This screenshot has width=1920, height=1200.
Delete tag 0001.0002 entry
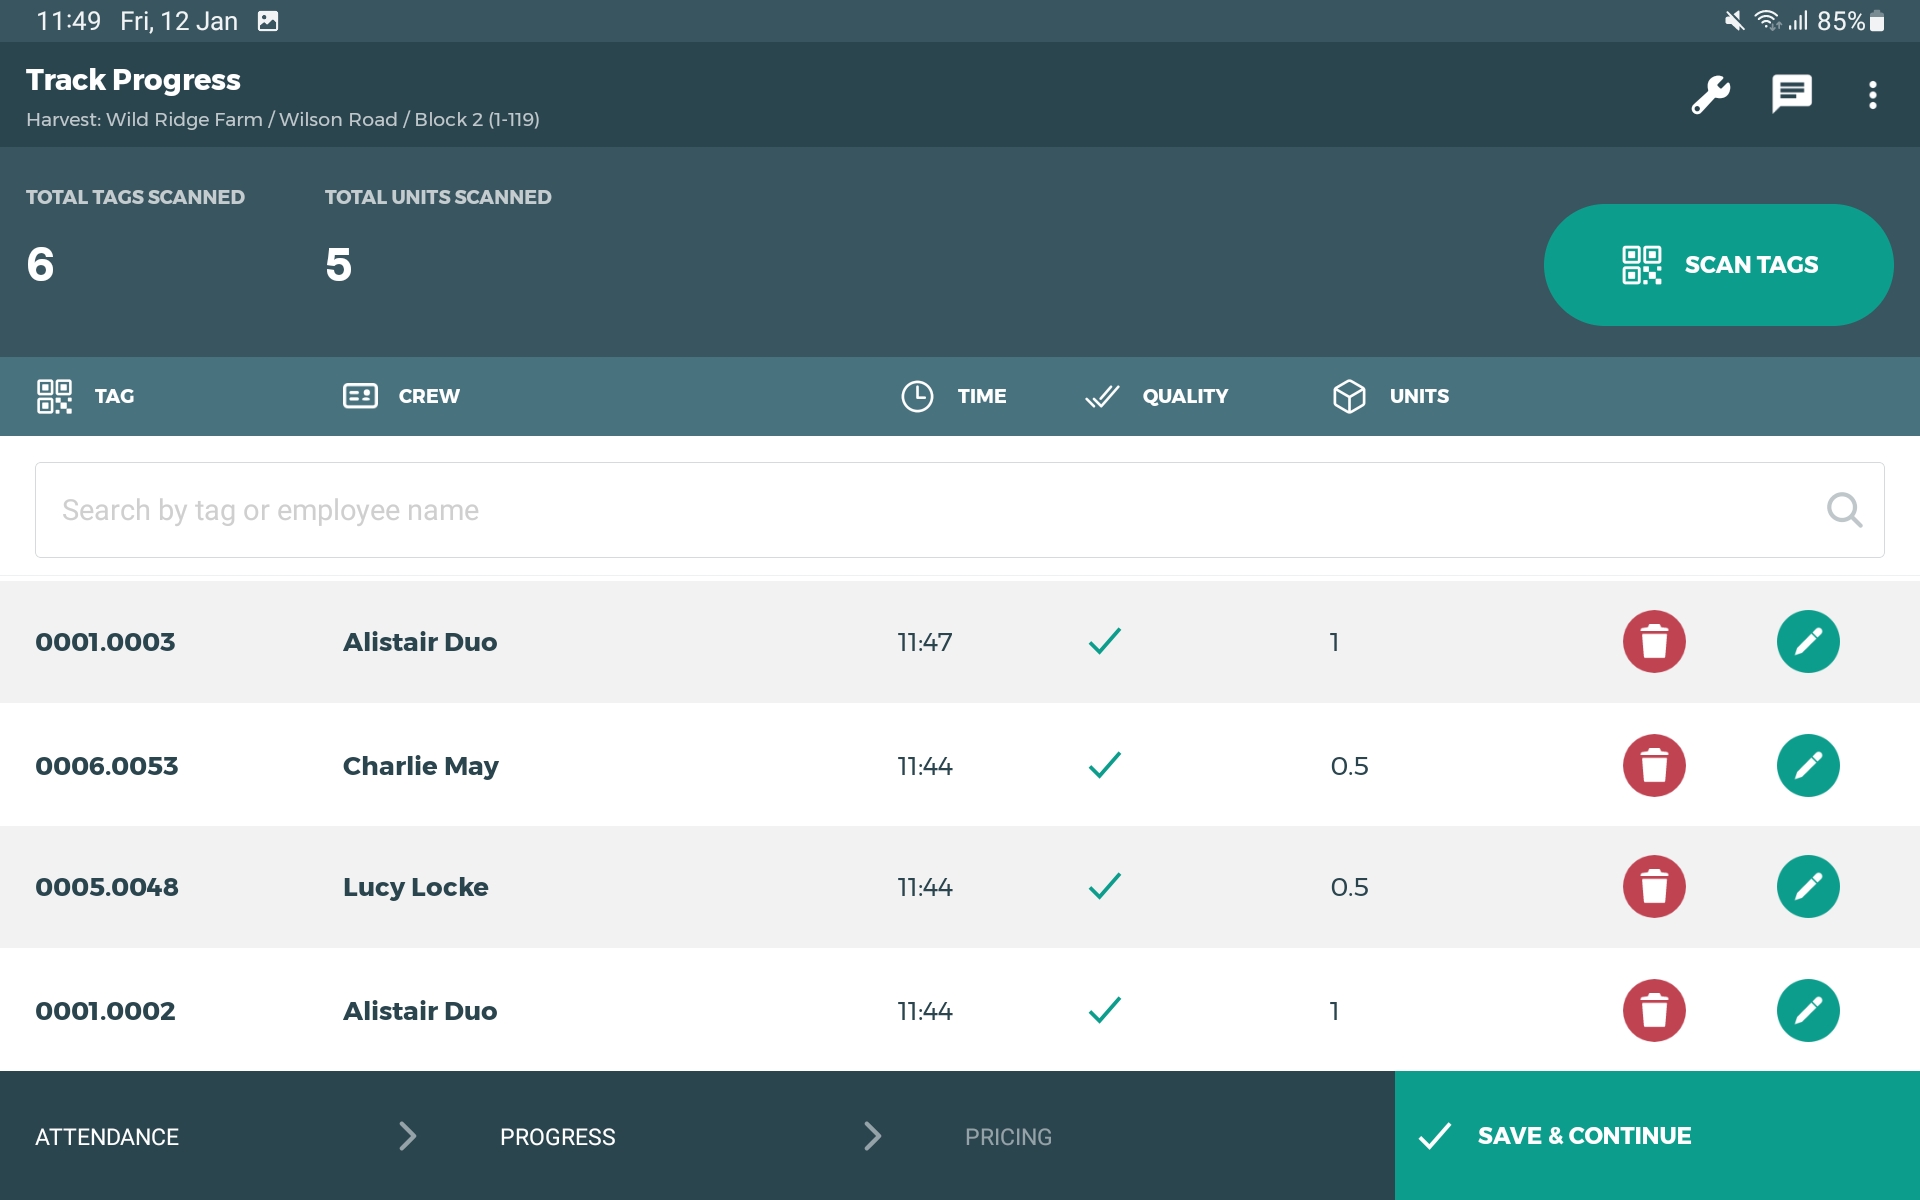click(1653, 1011)
